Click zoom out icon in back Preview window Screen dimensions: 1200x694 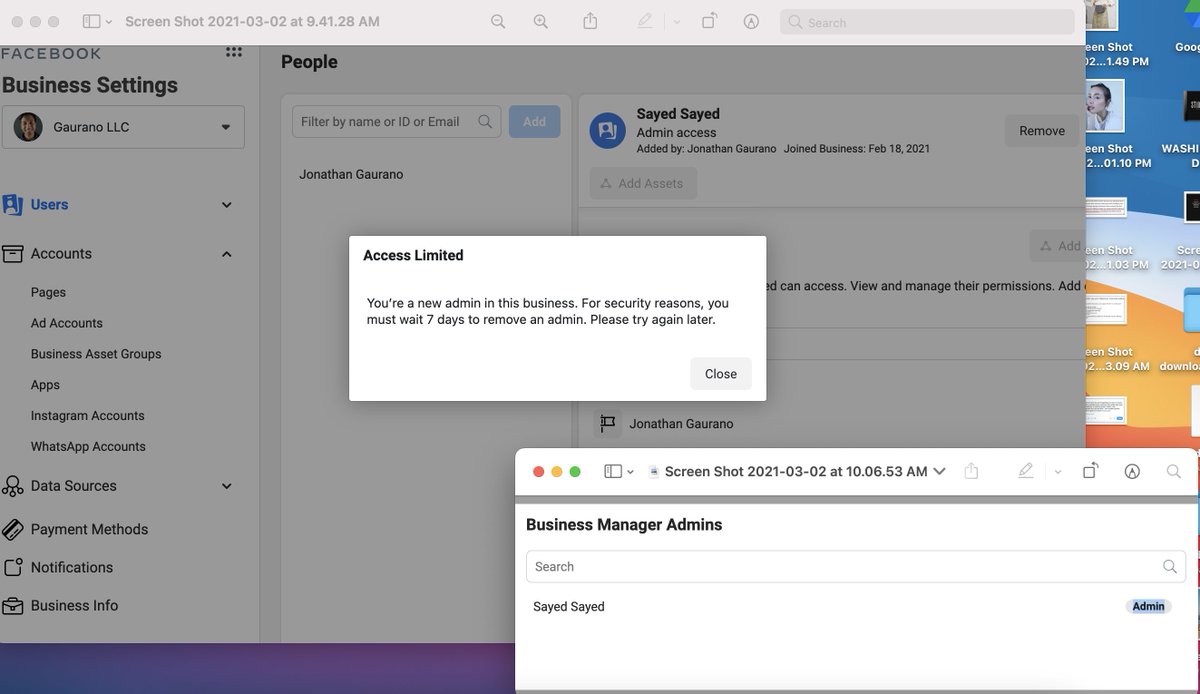pyautogui.click(x=497, y=22)
